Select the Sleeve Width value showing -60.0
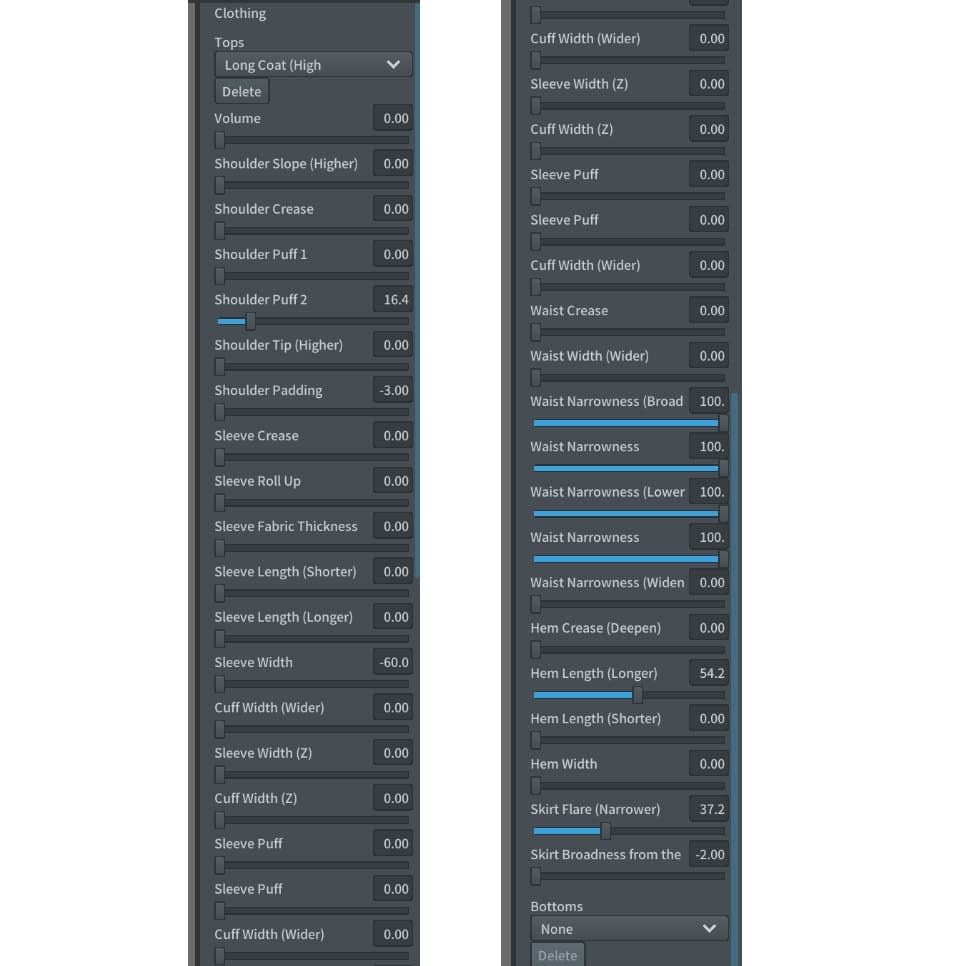This screenshot has width=961, height=966. pyautogui.click(x=393, y=663)
